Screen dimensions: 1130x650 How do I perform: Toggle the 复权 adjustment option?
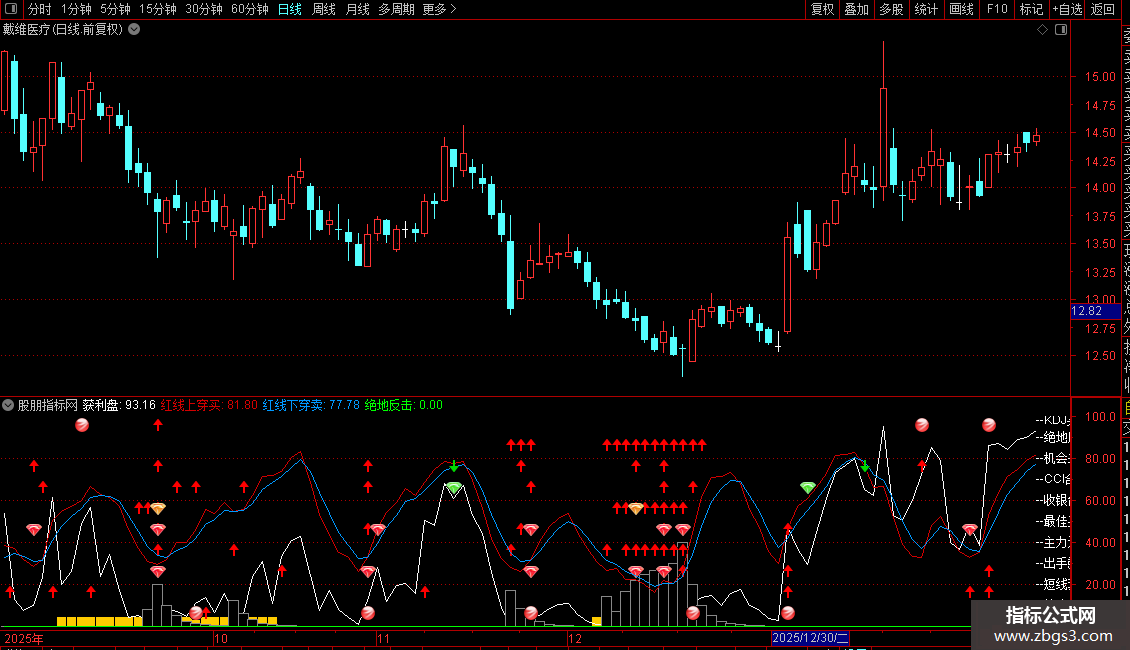(x=822, y=9)
